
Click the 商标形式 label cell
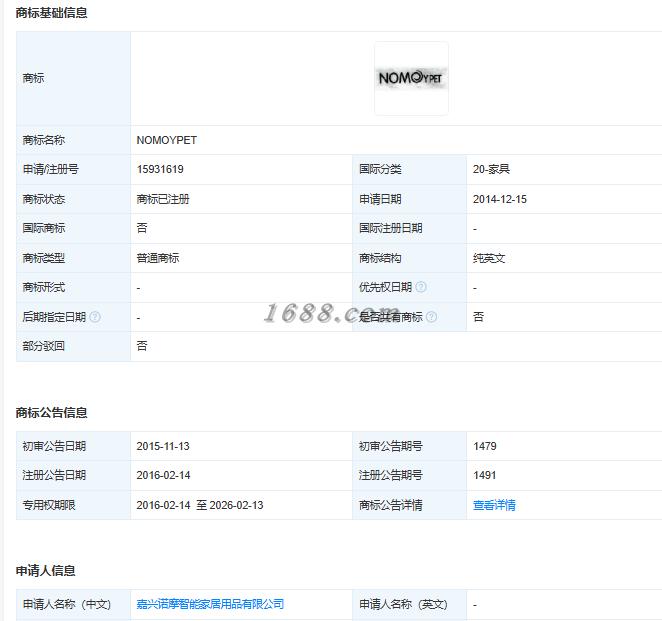pos(73,287)
